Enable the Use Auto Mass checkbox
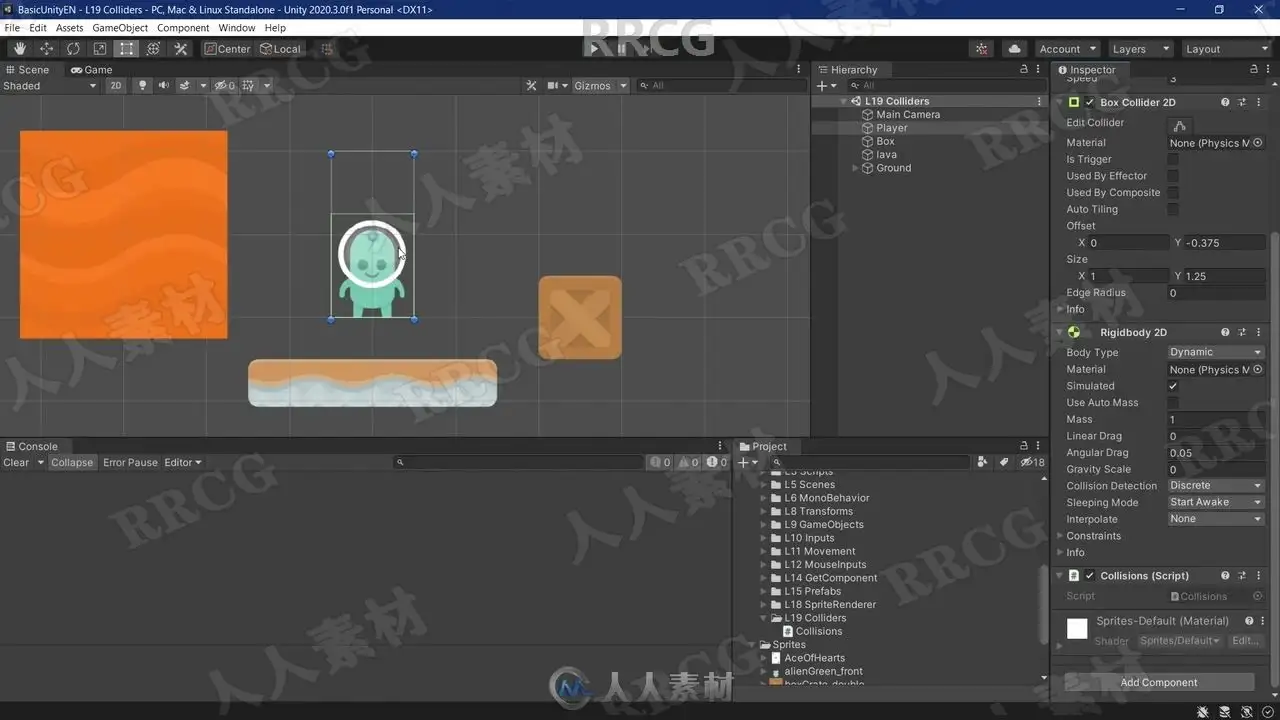Viewport: 1280px width, 720px height. click(1174, 402)
